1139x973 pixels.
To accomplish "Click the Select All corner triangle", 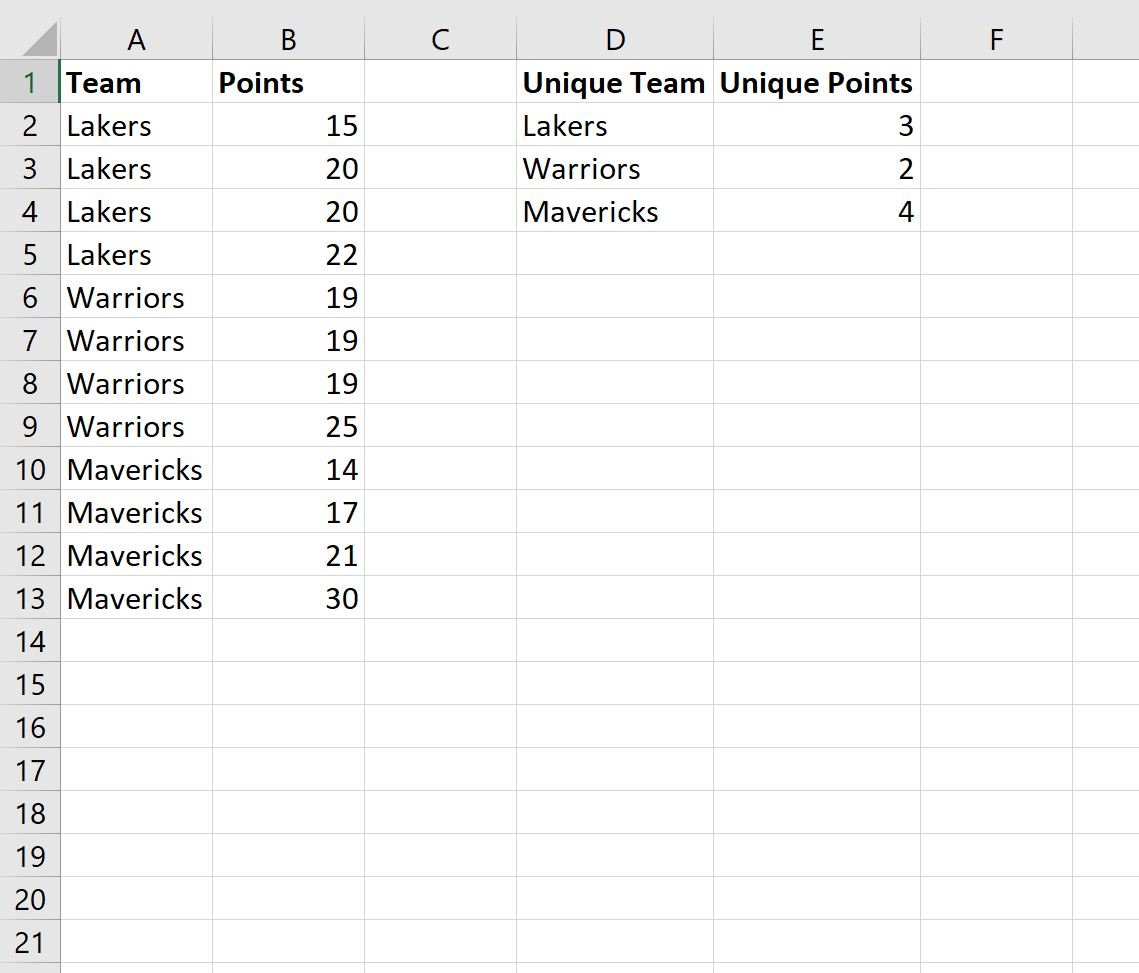I will coord(39,39).
